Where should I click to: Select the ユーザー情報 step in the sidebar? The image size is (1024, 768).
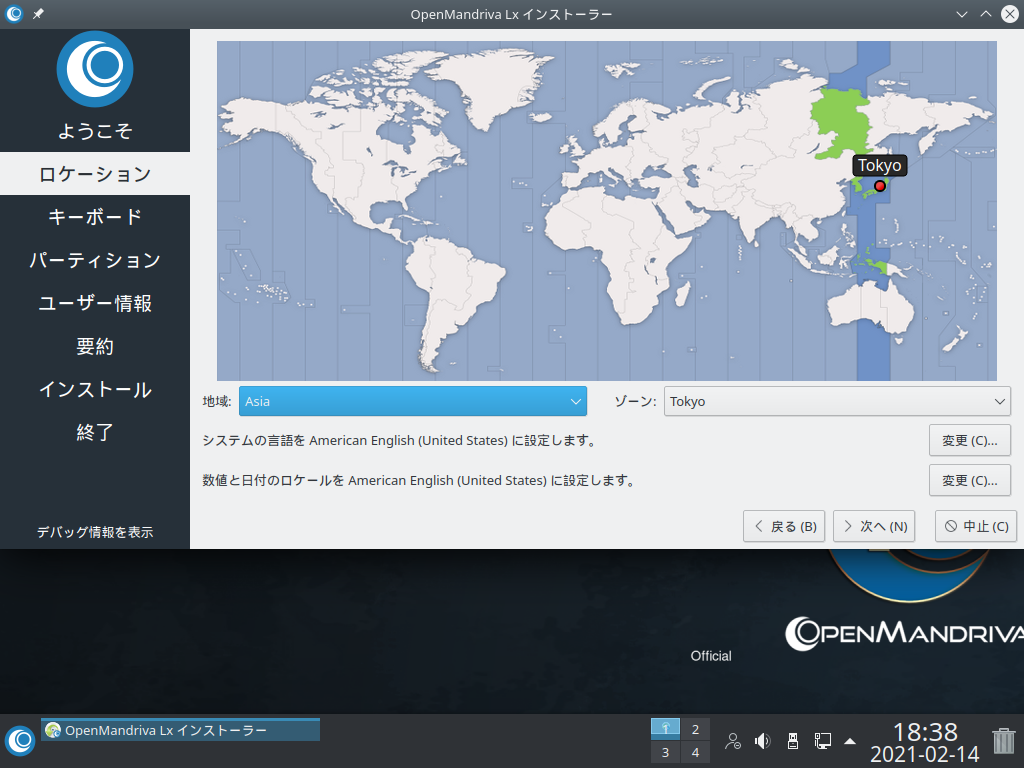click(x=95, y=303)
